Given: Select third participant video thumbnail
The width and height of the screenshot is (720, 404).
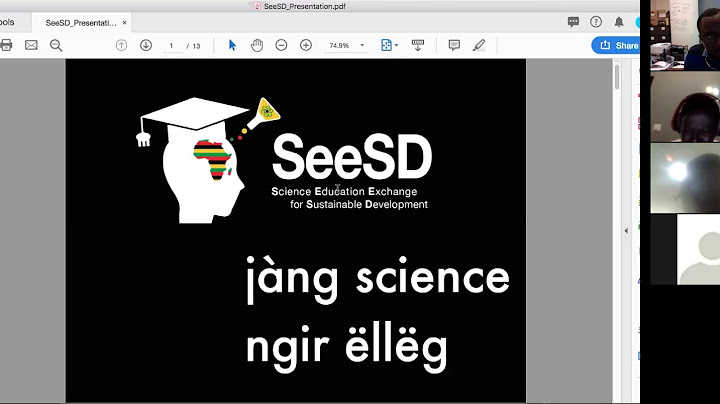Looking at the screenshot, I should pyautogui.click(x=685, y=178).
